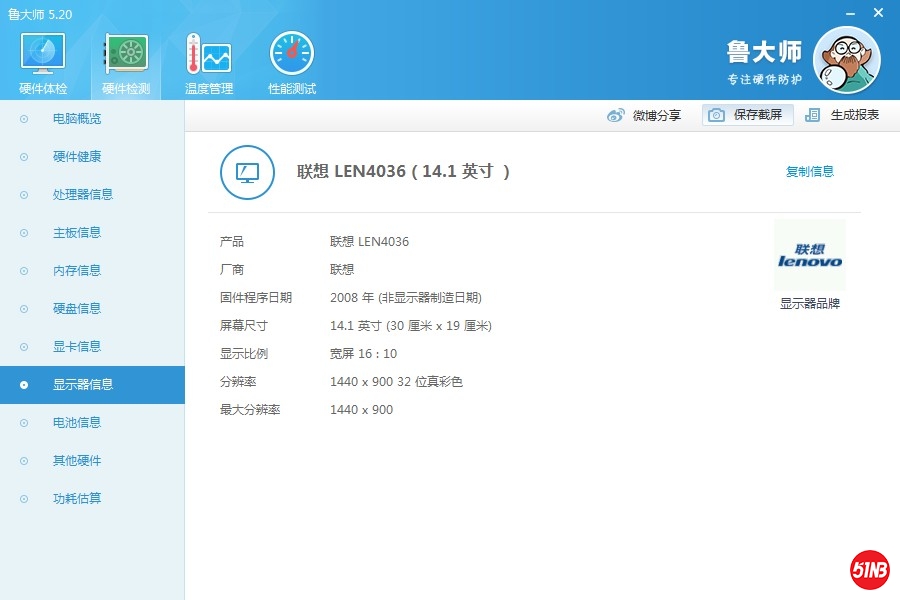Screen dimensions: 900x600
Task: Select 电池信息 battery info
Action: point(77,423)
